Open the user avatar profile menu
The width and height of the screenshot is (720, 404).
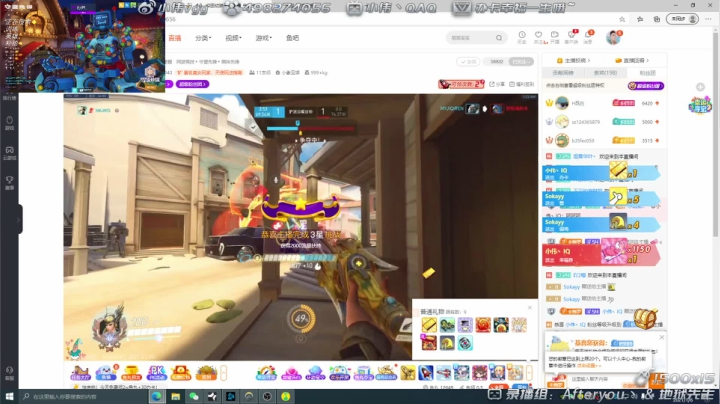[x=613, y=38]
